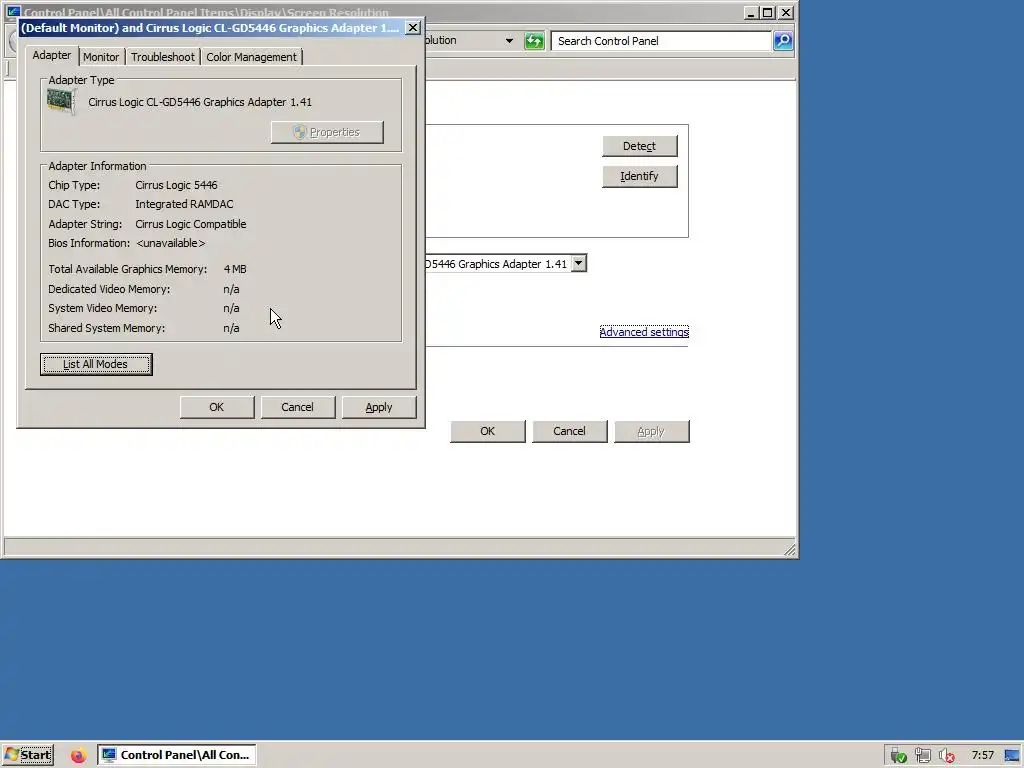1024x768 pixels.
Task: Open adapter Properties button
Action: [x=327, y=132]
